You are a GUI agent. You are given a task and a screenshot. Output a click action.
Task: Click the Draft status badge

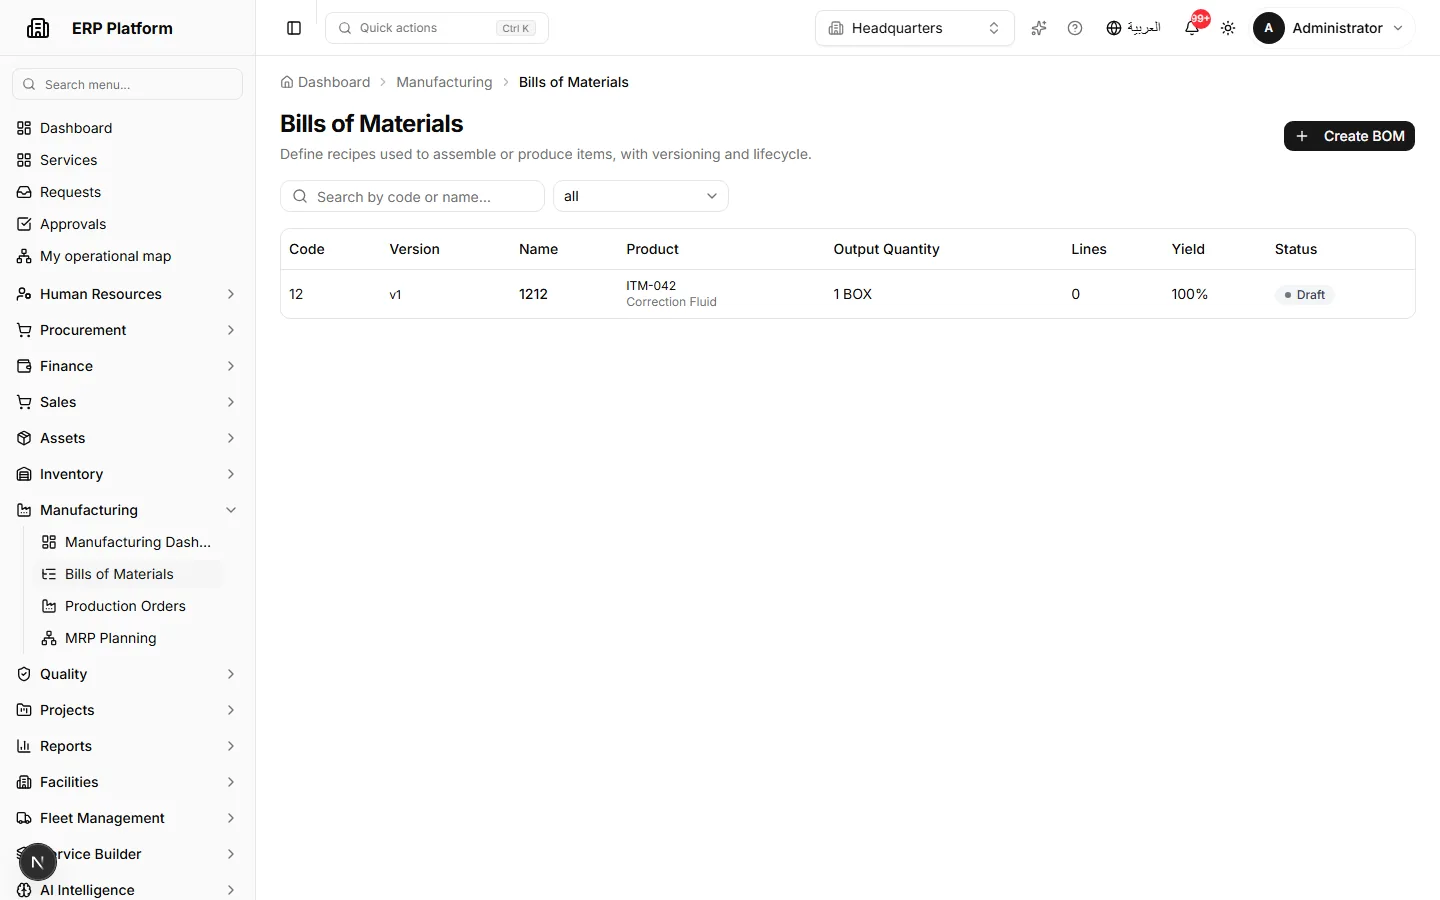coord(1305,295)
